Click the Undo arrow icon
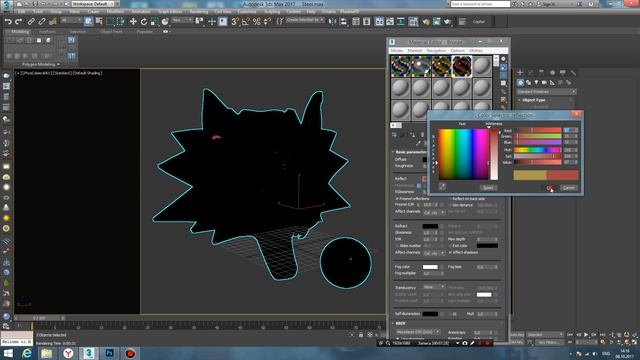 click(8, 22)
